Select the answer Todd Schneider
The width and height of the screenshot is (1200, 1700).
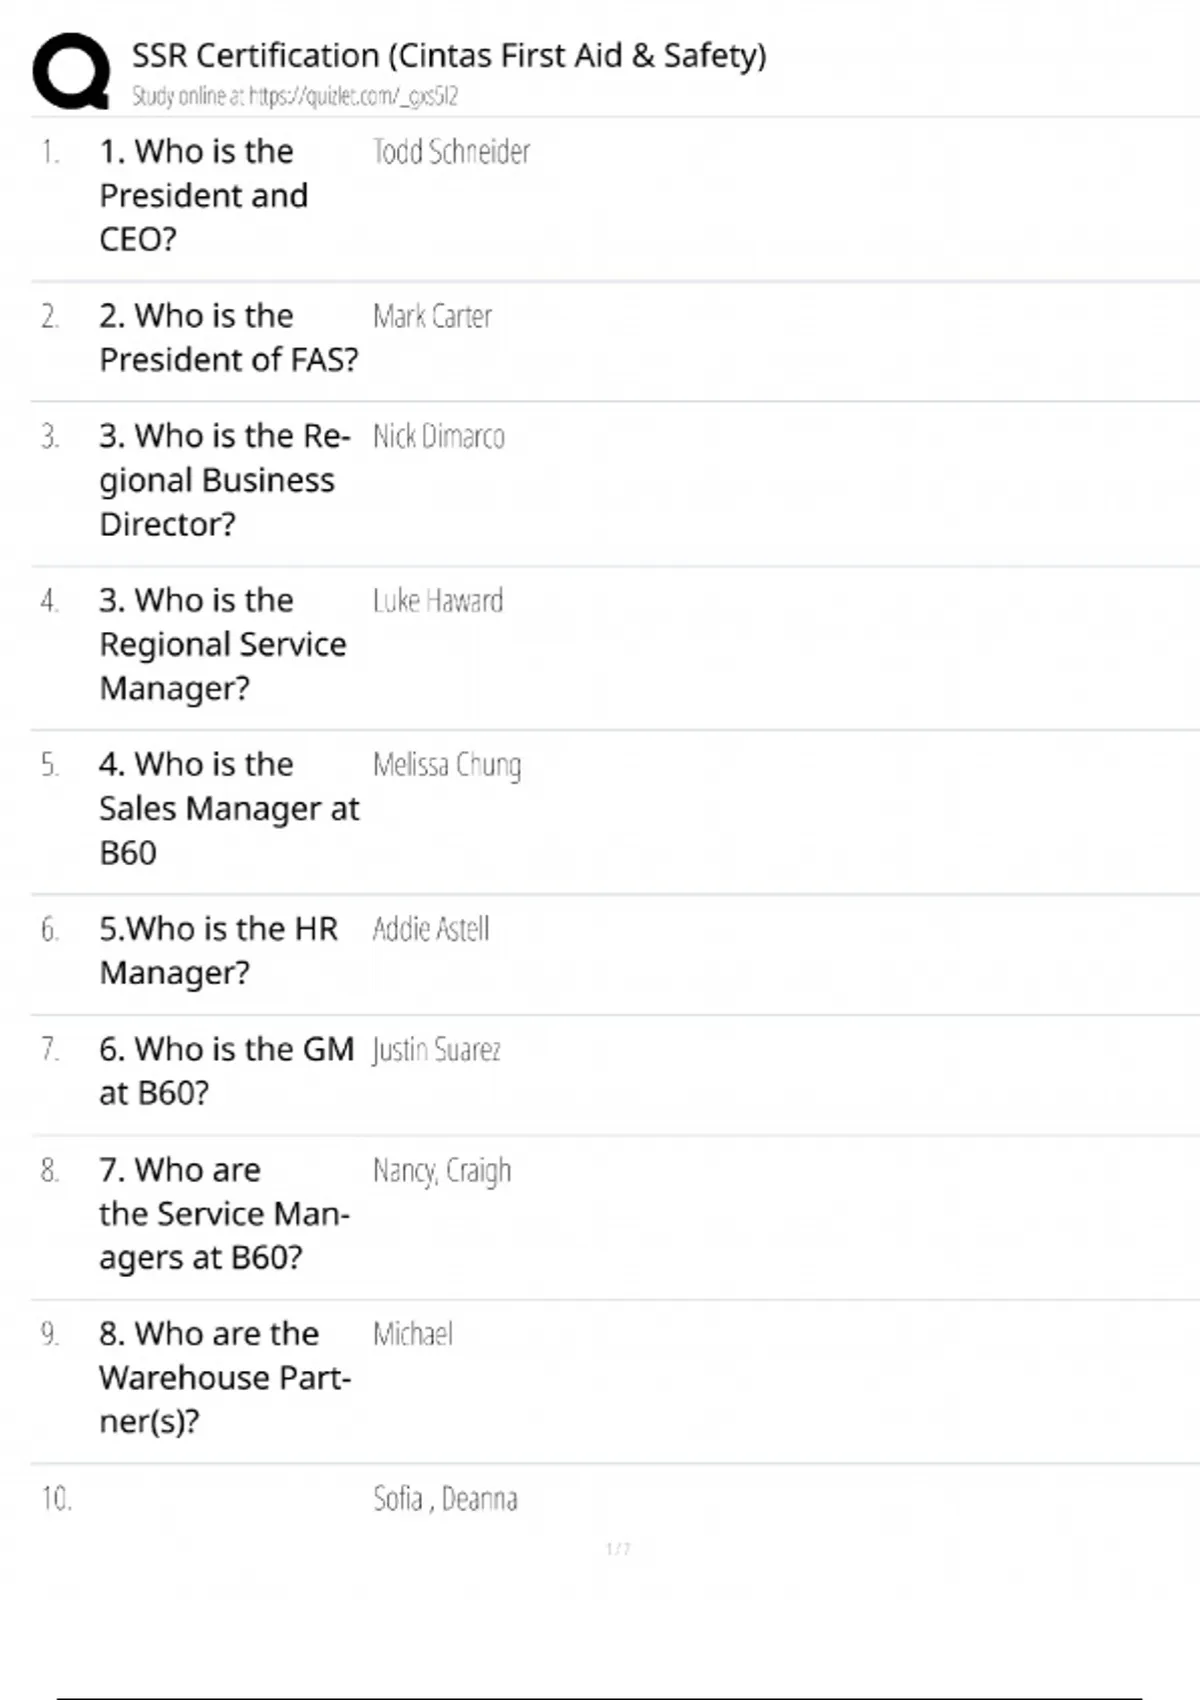point(451,152)
